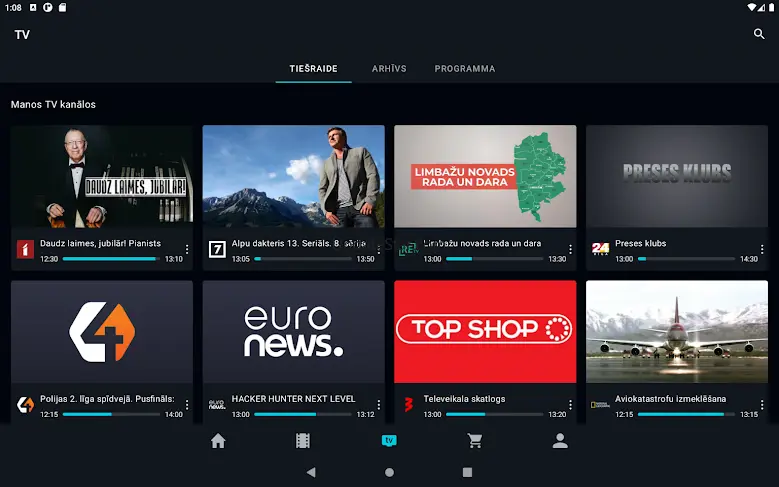The width and height of the screenshot is (779, 487).
Task: Click the title Polijas 2. līga spīdvejā. Pusfināls
Action: [107, 399]
